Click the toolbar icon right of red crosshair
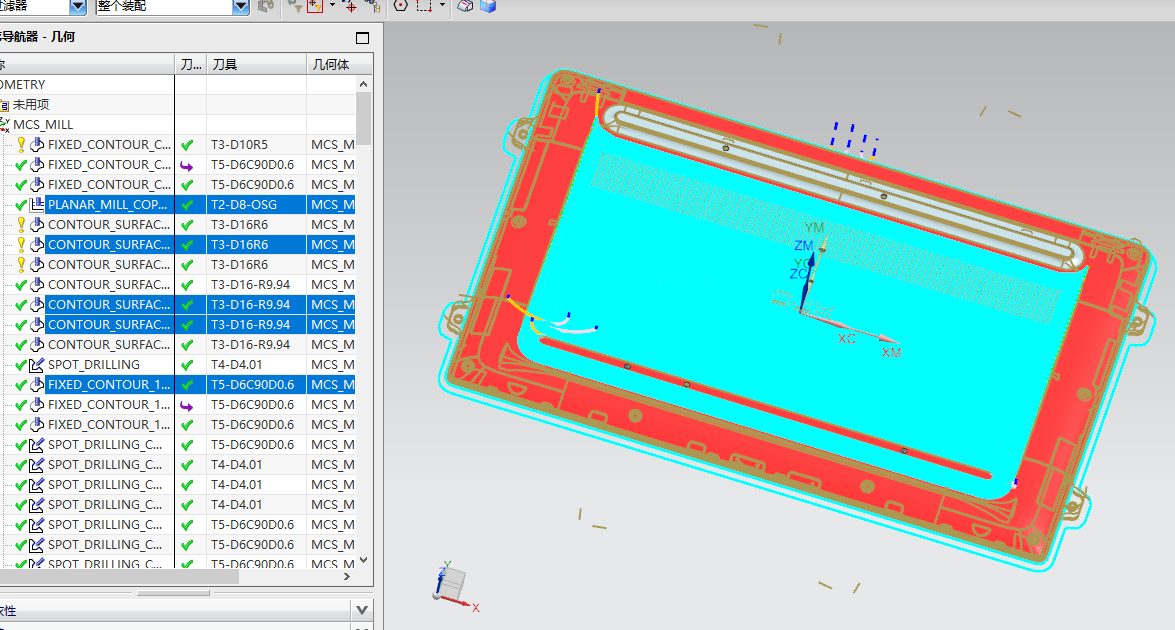Screen dimensions: 1175x630 [372, 6]
